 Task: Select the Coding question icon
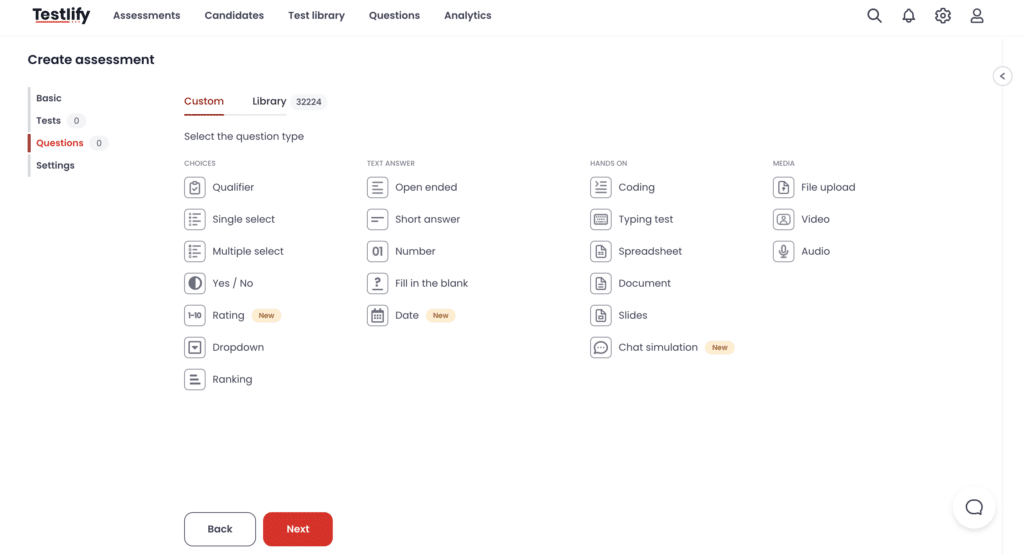(601, 187)
